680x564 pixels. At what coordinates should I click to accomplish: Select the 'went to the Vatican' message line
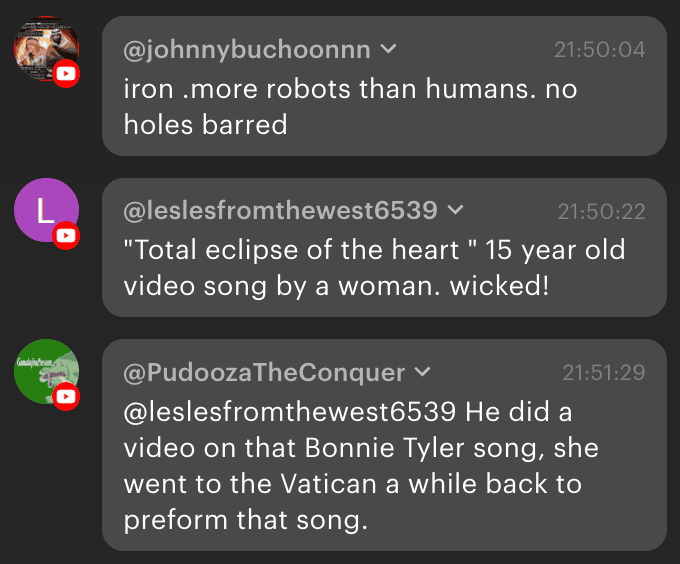tap(352, 484)
